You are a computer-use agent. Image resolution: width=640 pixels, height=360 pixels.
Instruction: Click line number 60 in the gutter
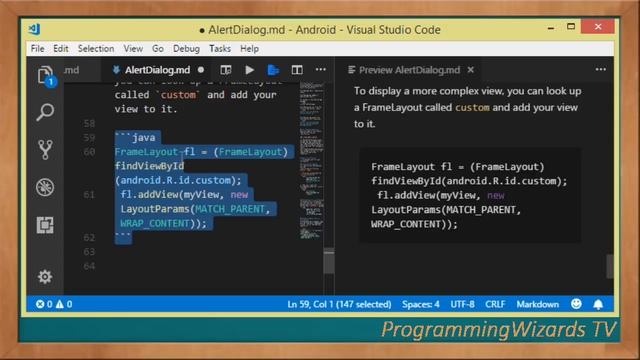[x=89, y=152]
